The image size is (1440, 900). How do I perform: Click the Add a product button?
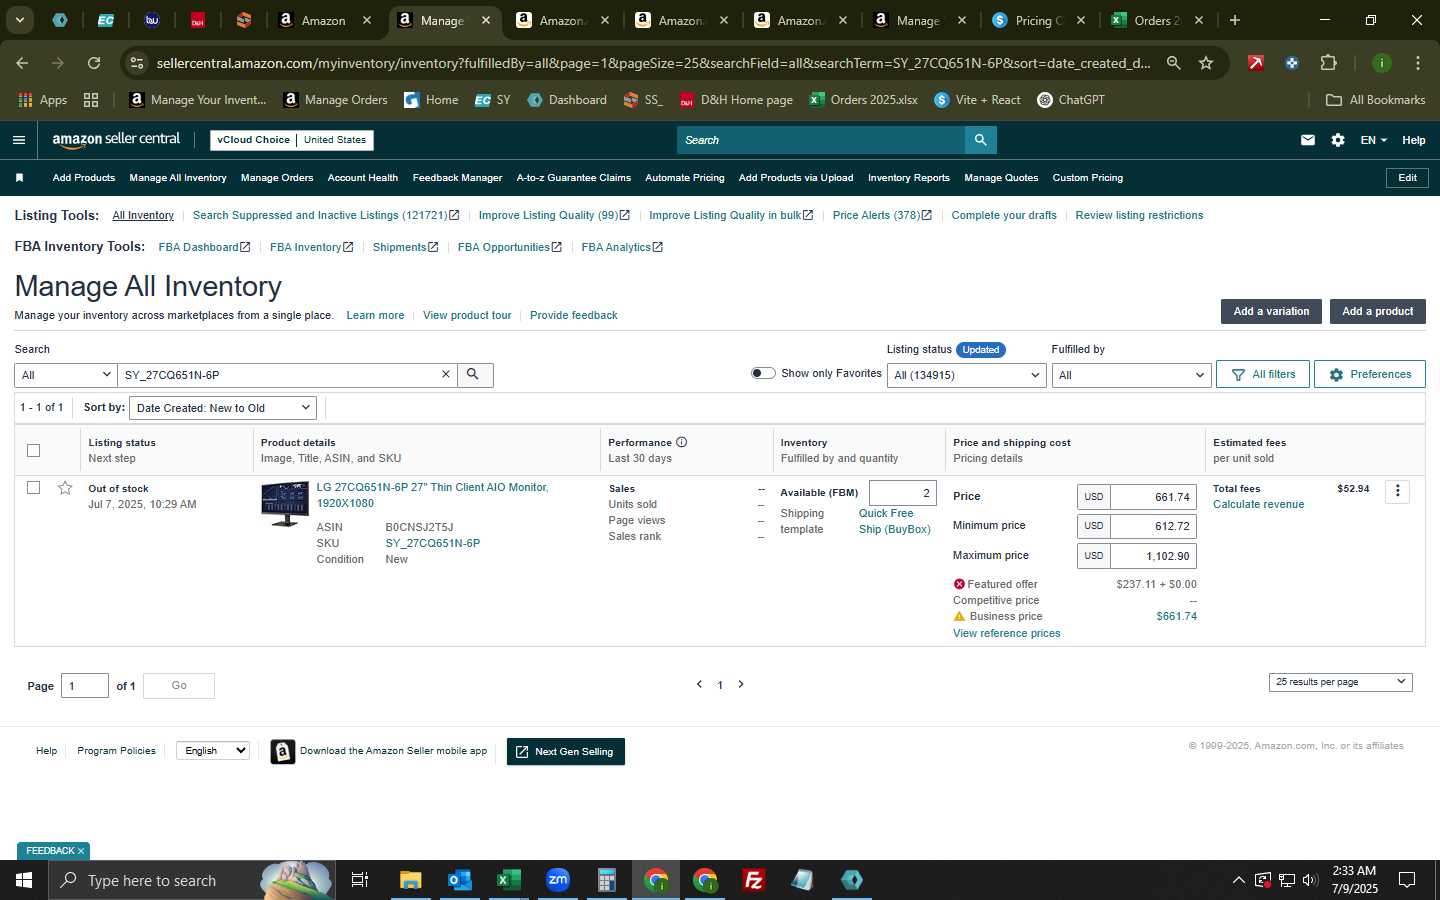pyautogui.click(x=1377, y=312)
